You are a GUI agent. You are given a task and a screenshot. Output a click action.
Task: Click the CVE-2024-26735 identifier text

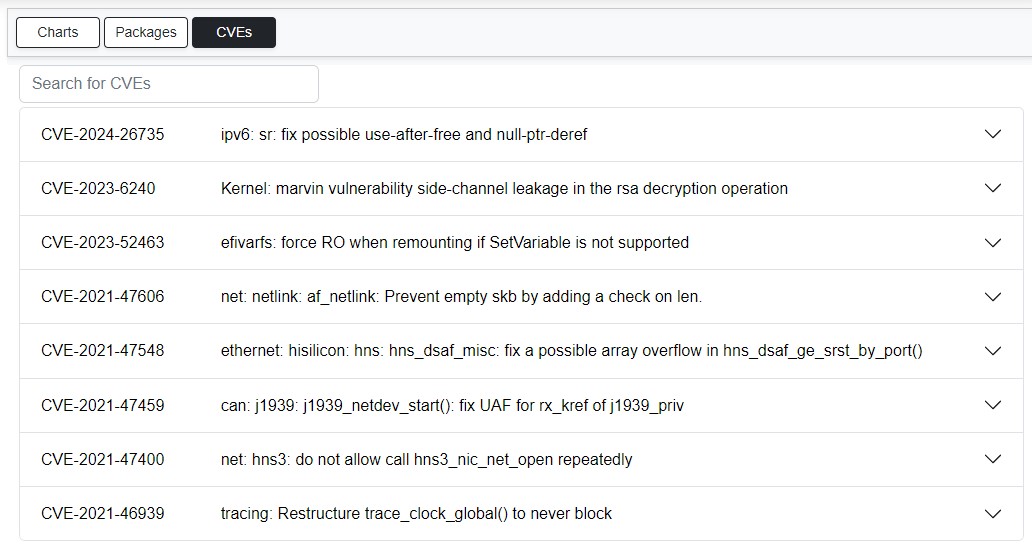102,134
